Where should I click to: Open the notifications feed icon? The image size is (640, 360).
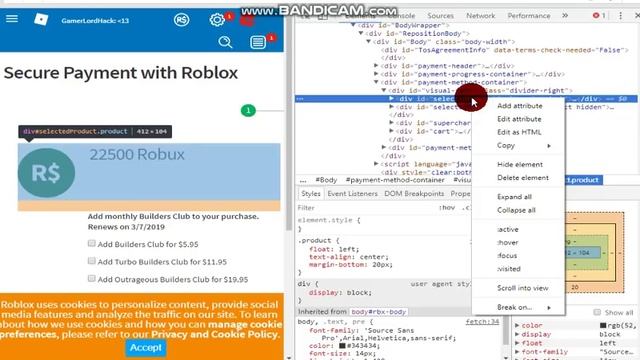[258, 42]
